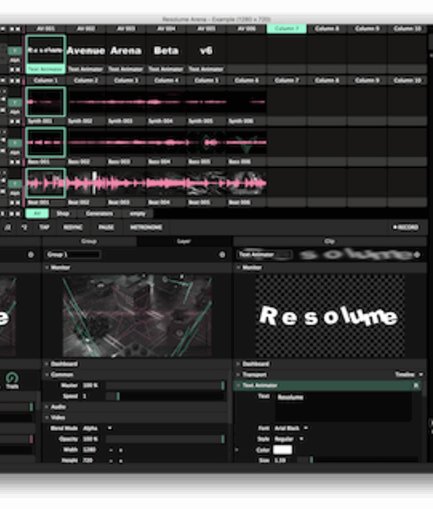This screenshot has width=433, height=509.
Task: Open the Font Arial Black dropdown
Action: click(x=291, y=428)
